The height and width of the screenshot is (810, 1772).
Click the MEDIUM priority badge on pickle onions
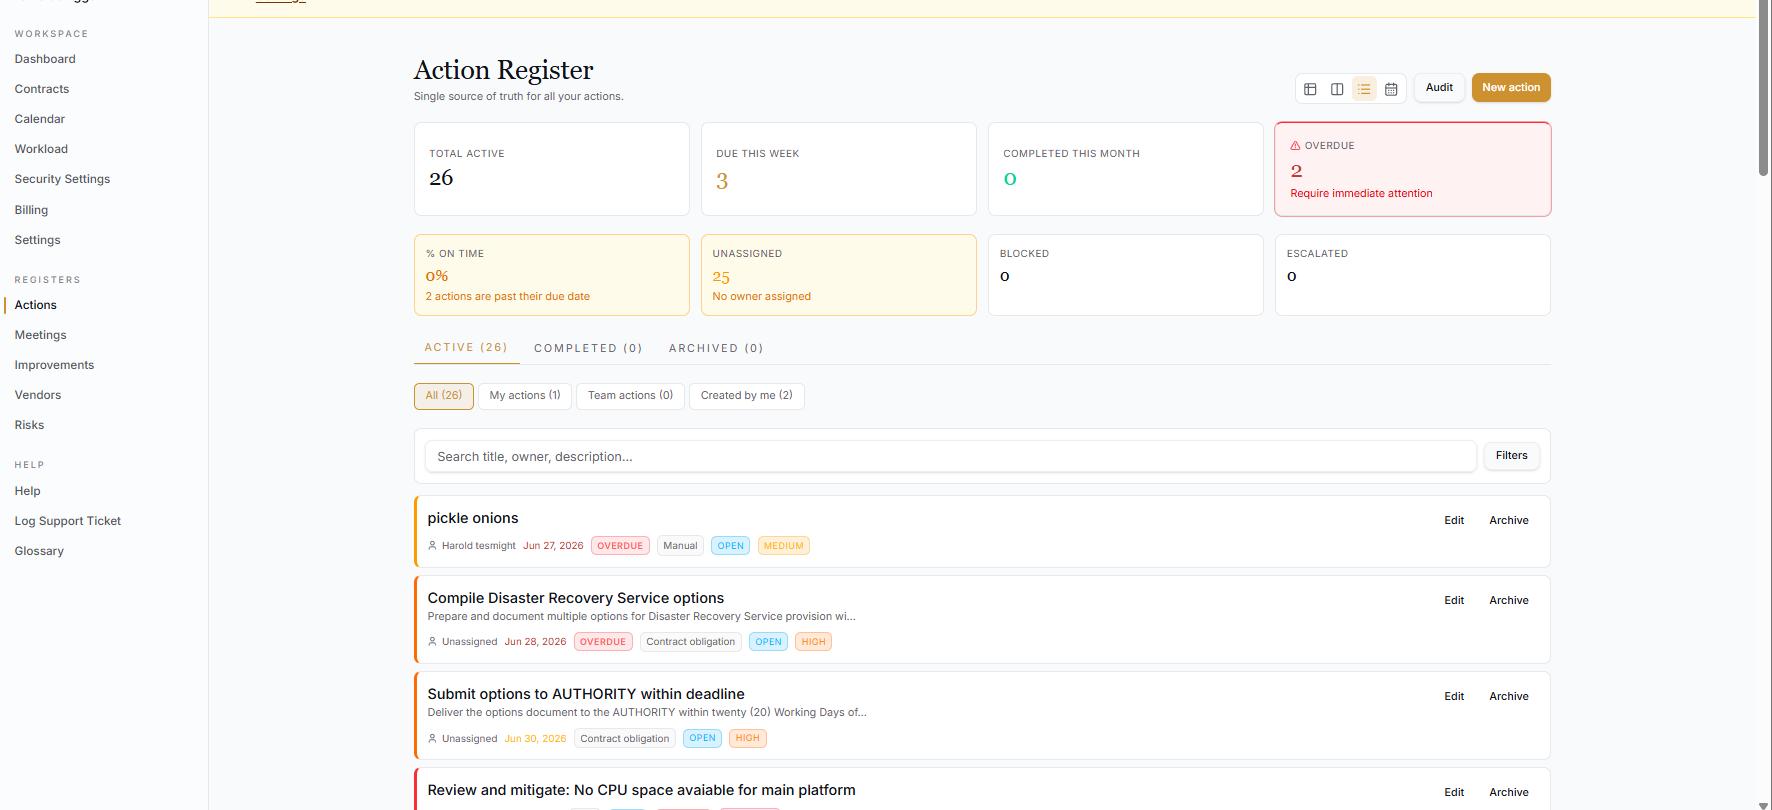pos(783,546)
